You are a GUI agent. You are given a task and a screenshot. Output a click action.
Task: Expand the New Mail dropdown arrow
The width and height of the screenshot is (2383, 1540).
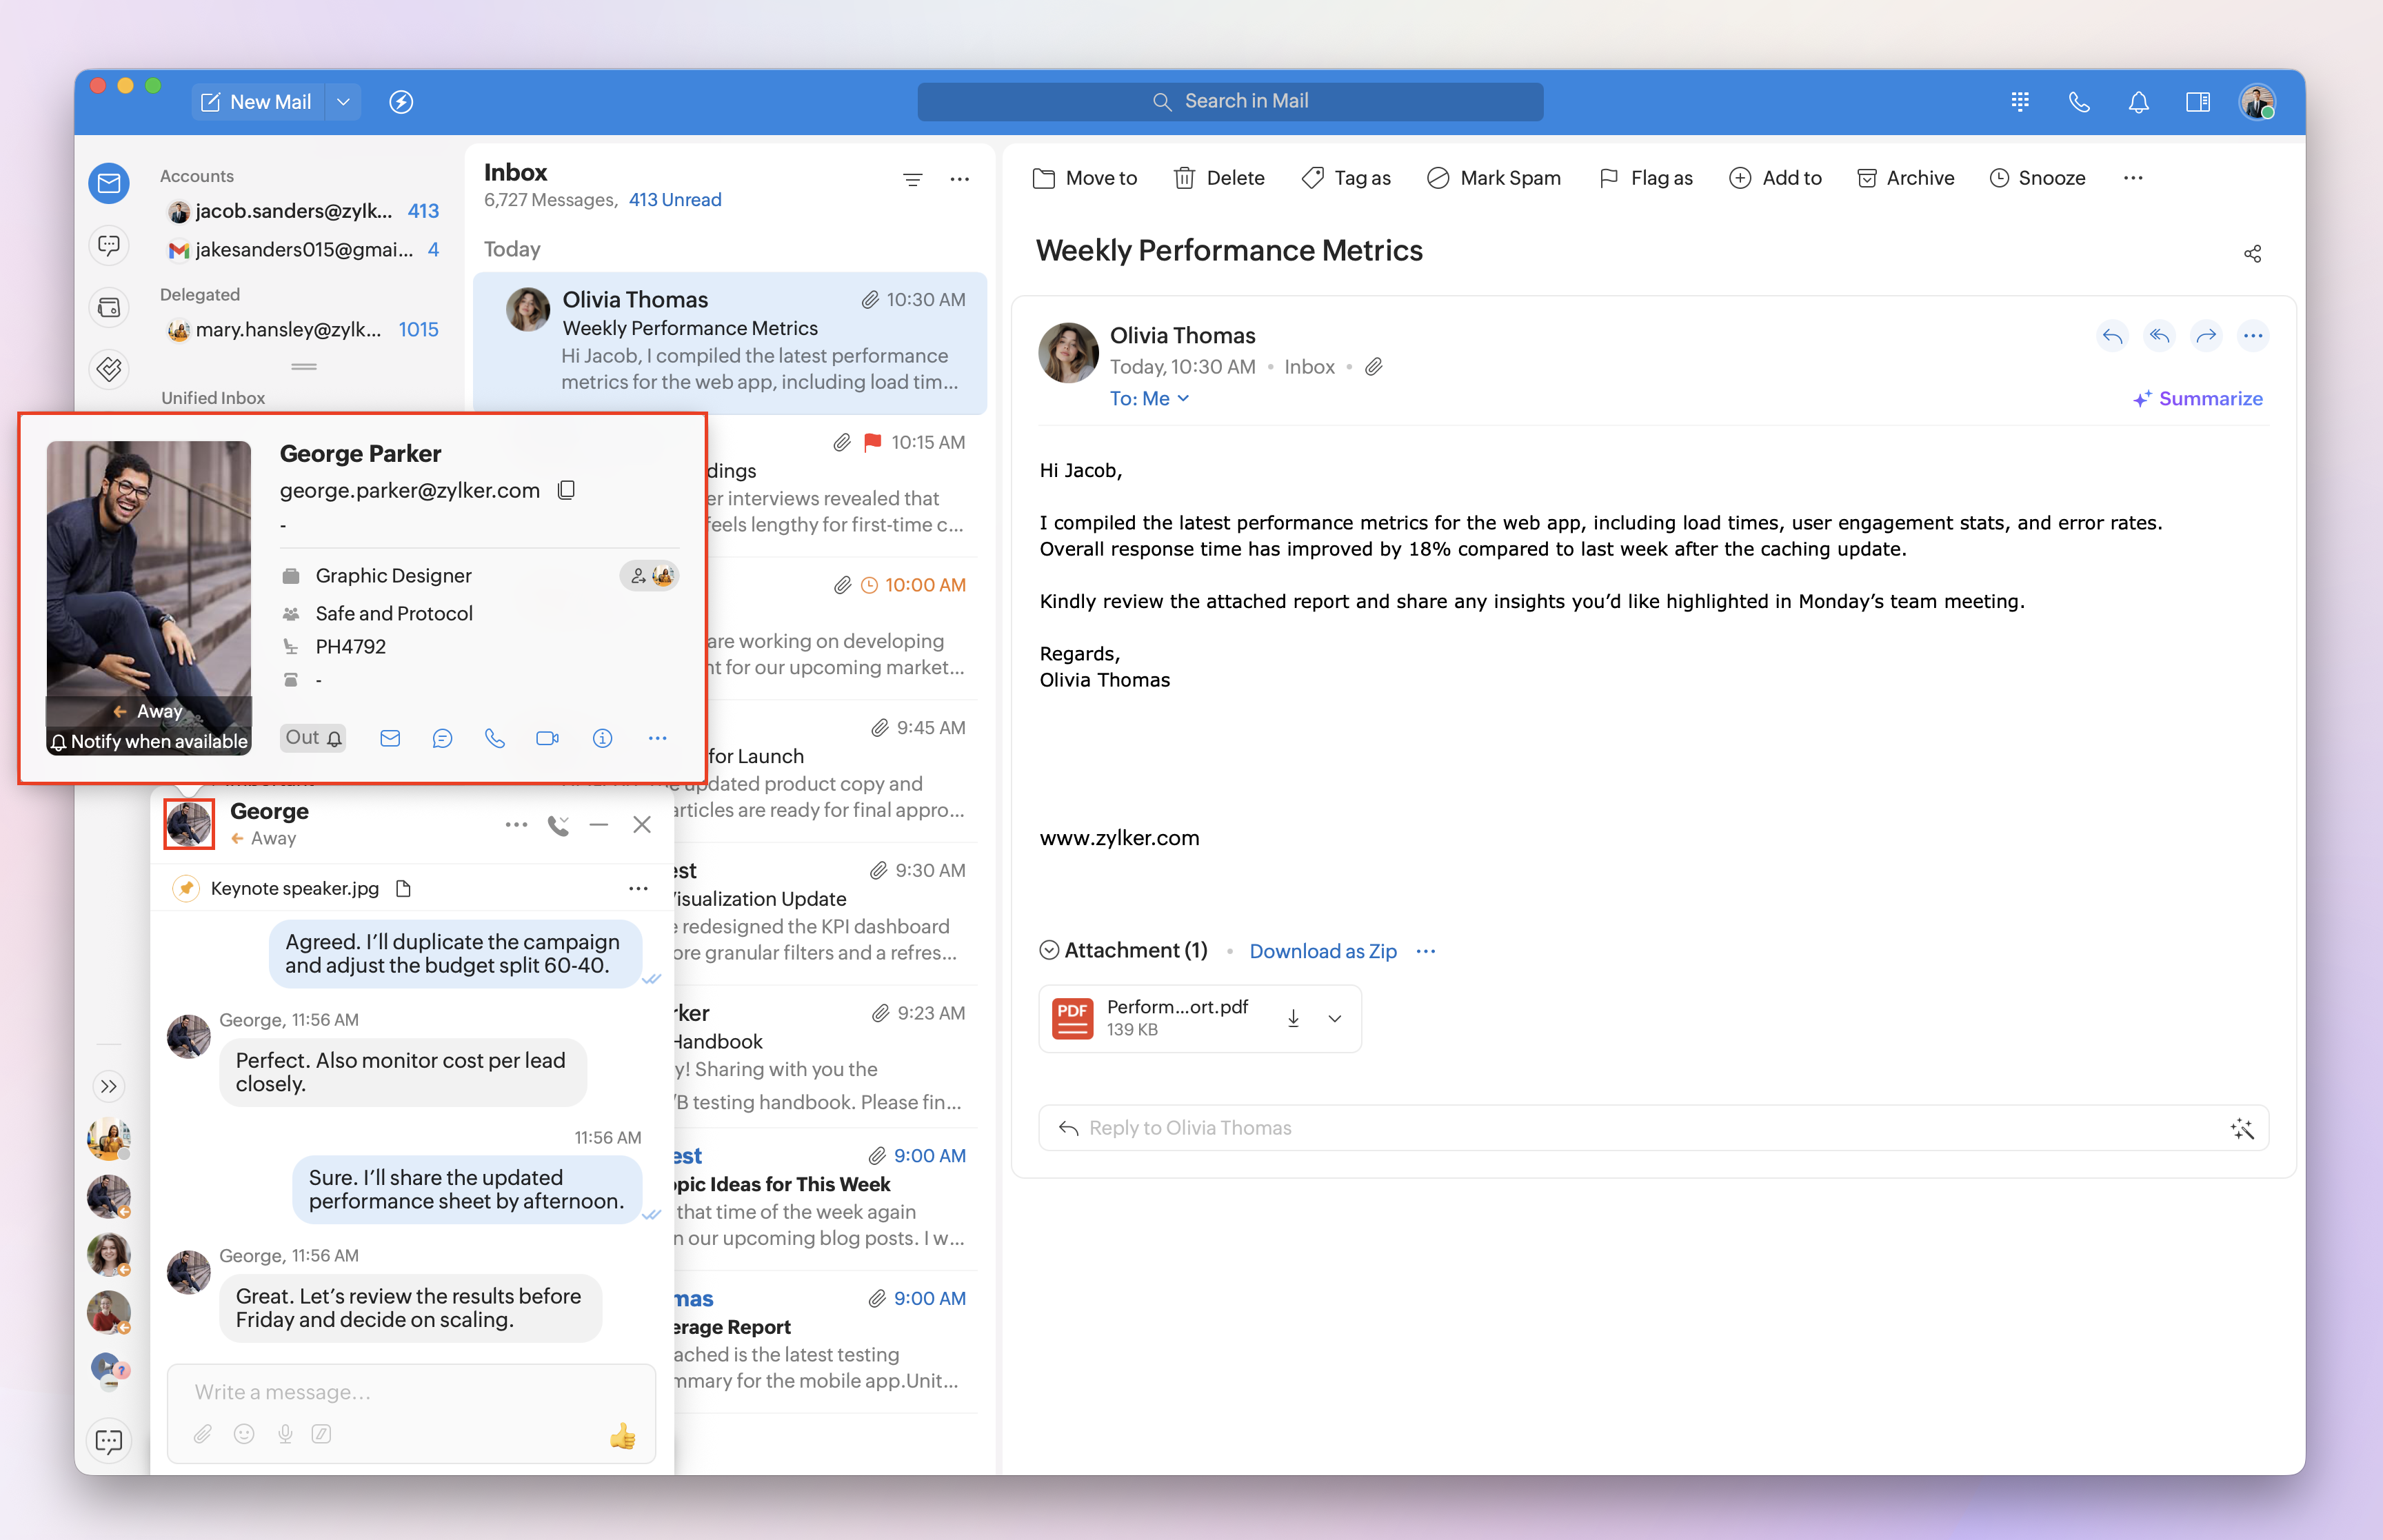pyautogui.click(x=343, y=102)
